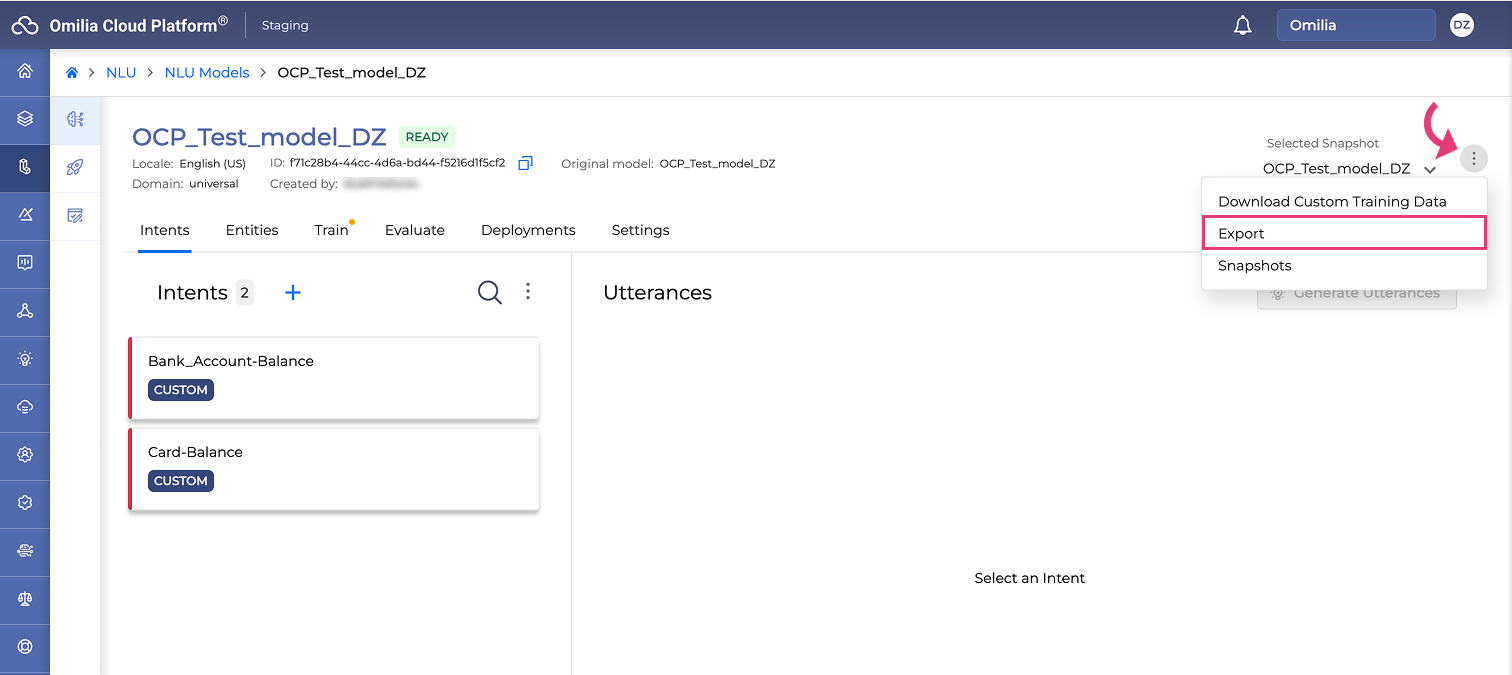Viewport: 1512px width, 675px height.
Task: Open the rocket icon in secondary sidebar
Action: click(x=75, y=168)
